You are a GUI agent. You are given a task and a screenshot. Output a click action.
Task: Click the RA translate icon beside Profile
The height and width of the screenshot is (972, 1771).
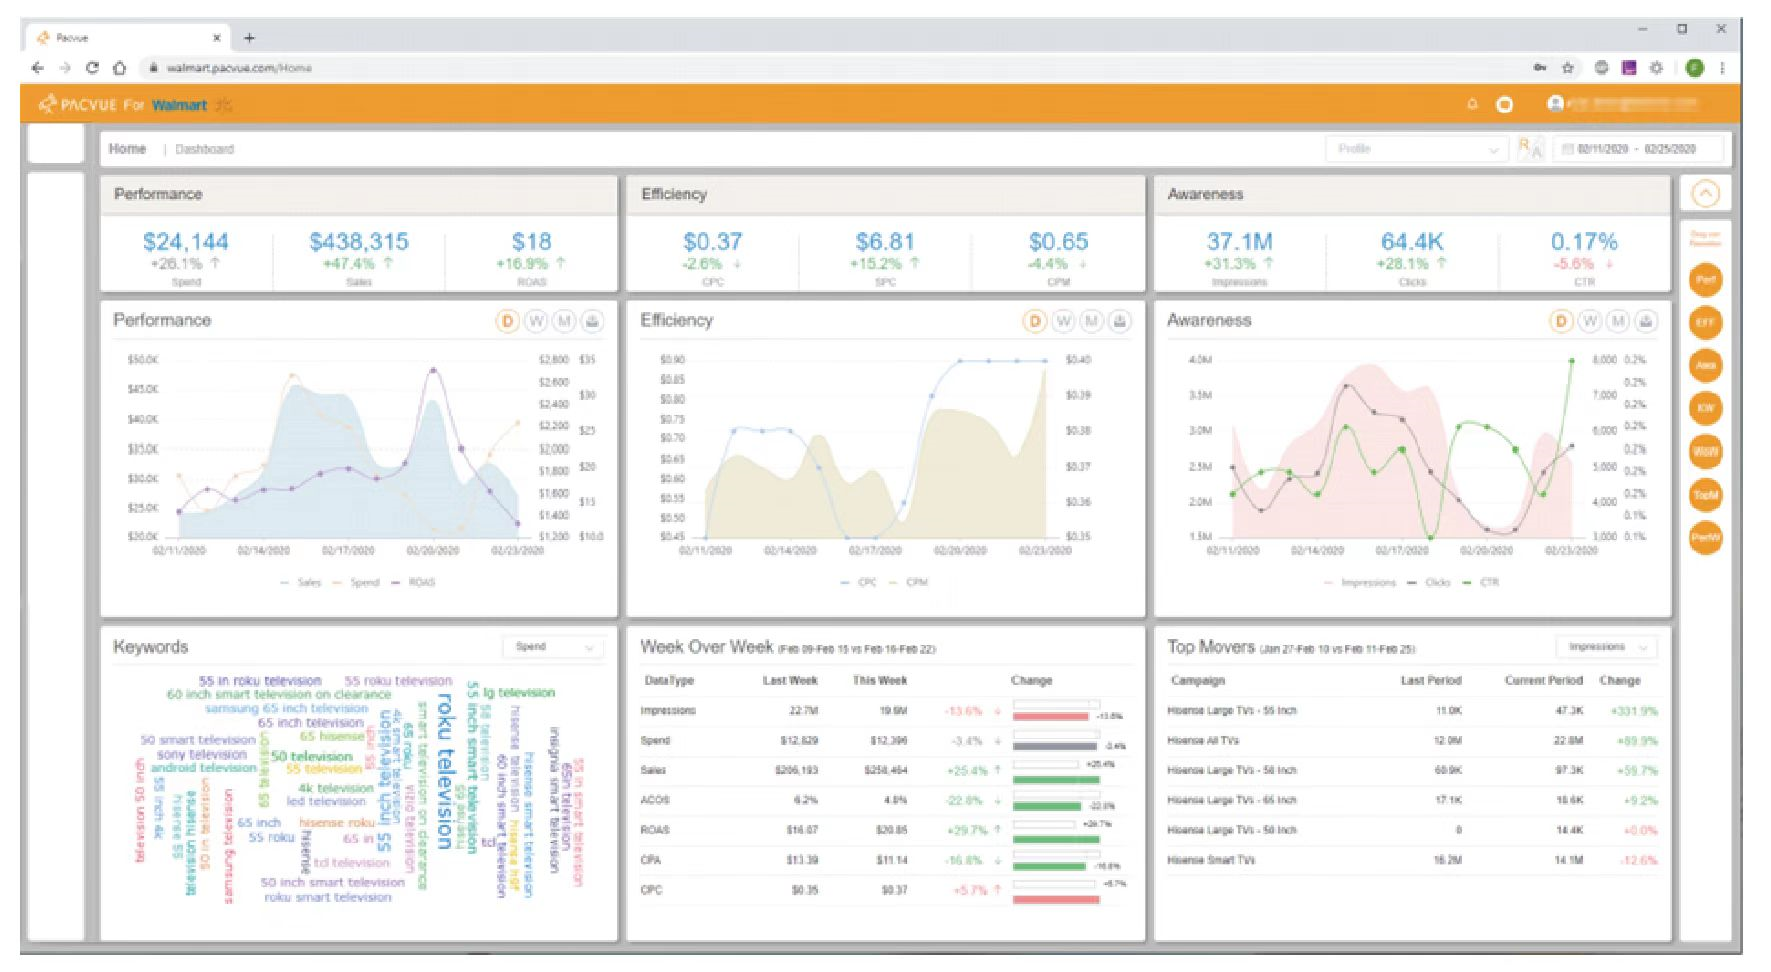pos(1530,149)
